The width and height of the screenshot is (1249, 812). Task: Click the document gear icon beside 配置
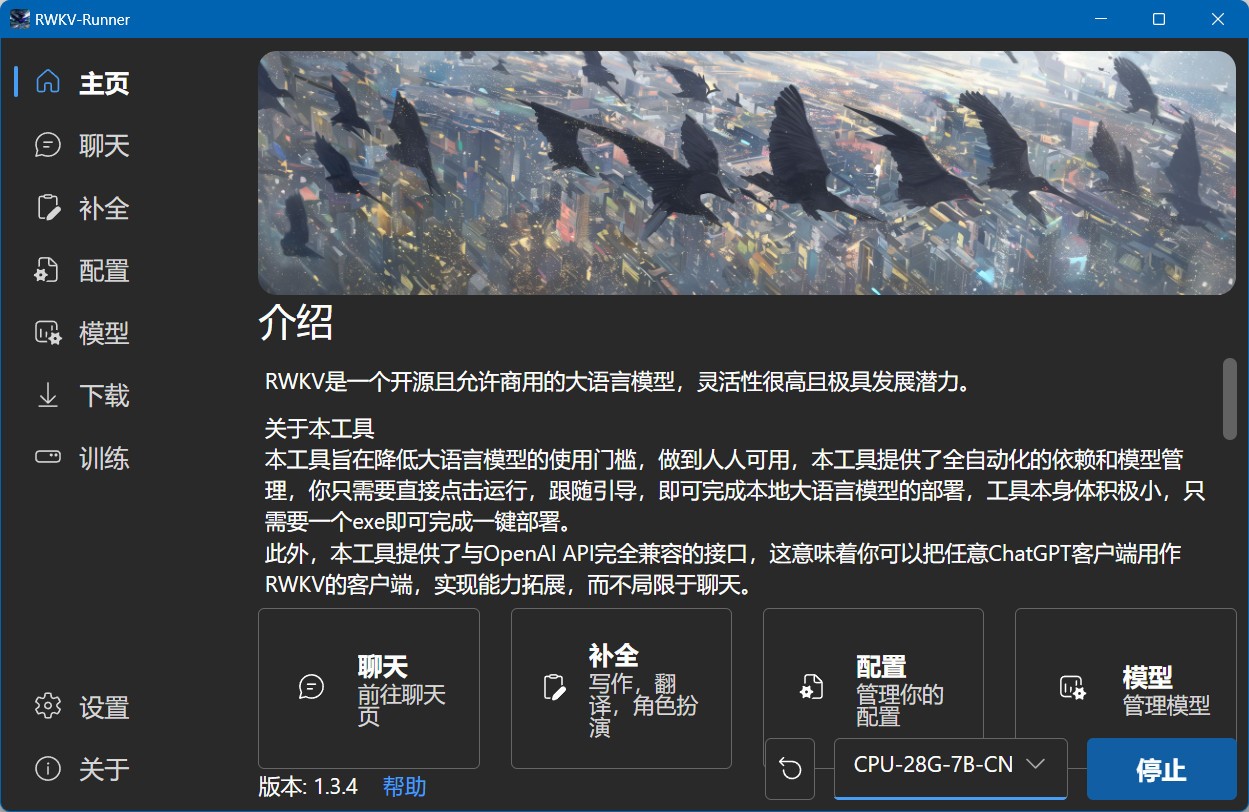[47, 270]
